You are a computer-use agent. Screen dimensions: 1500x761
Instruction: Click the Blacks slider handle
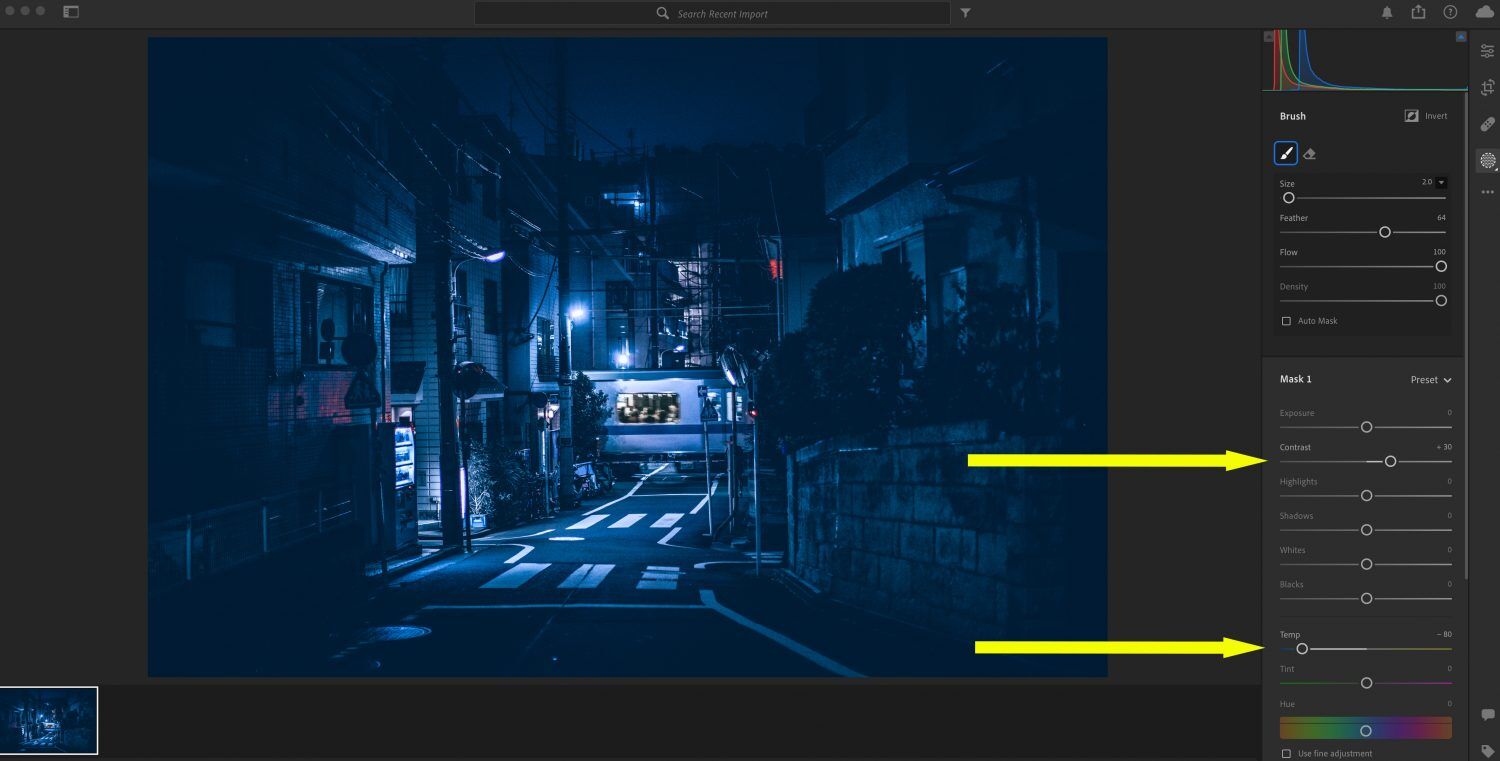1366,598
